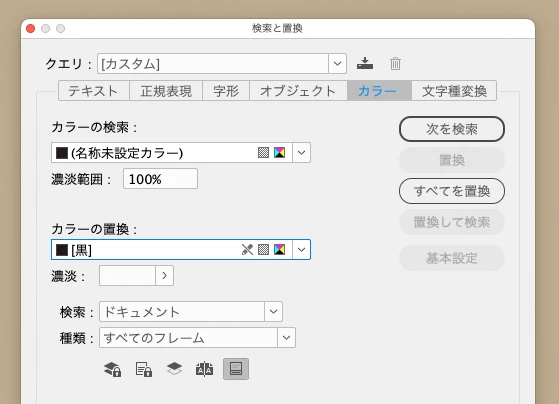The height and width of the screenshot is (404, 559).
Task: Toggle include locked stories search
Action: [144, 369]
